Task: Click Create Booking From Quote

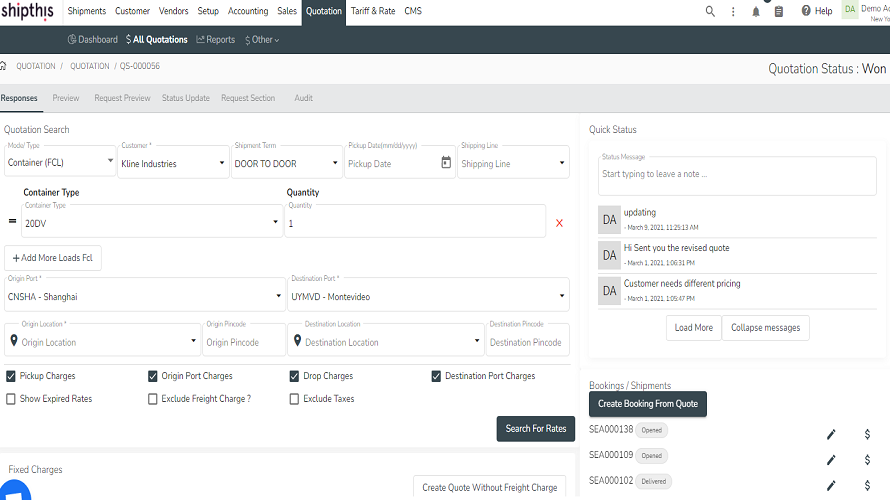Action: pos(648,404)
